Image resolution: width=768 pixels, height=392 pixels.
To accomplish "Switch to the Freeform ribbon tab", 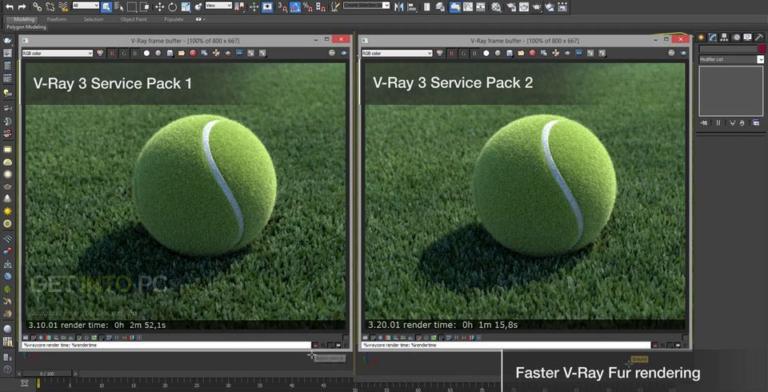I will click(57, 20).
